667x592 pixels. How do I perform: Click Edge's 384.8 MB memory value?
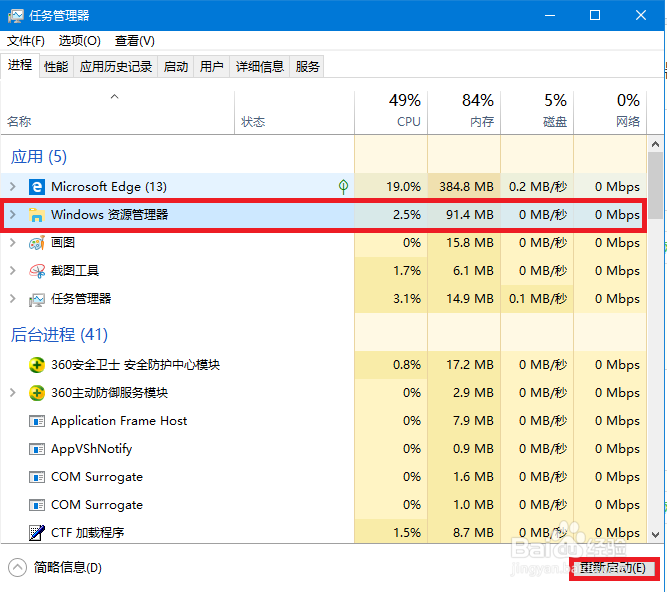(x=466, y=187)
